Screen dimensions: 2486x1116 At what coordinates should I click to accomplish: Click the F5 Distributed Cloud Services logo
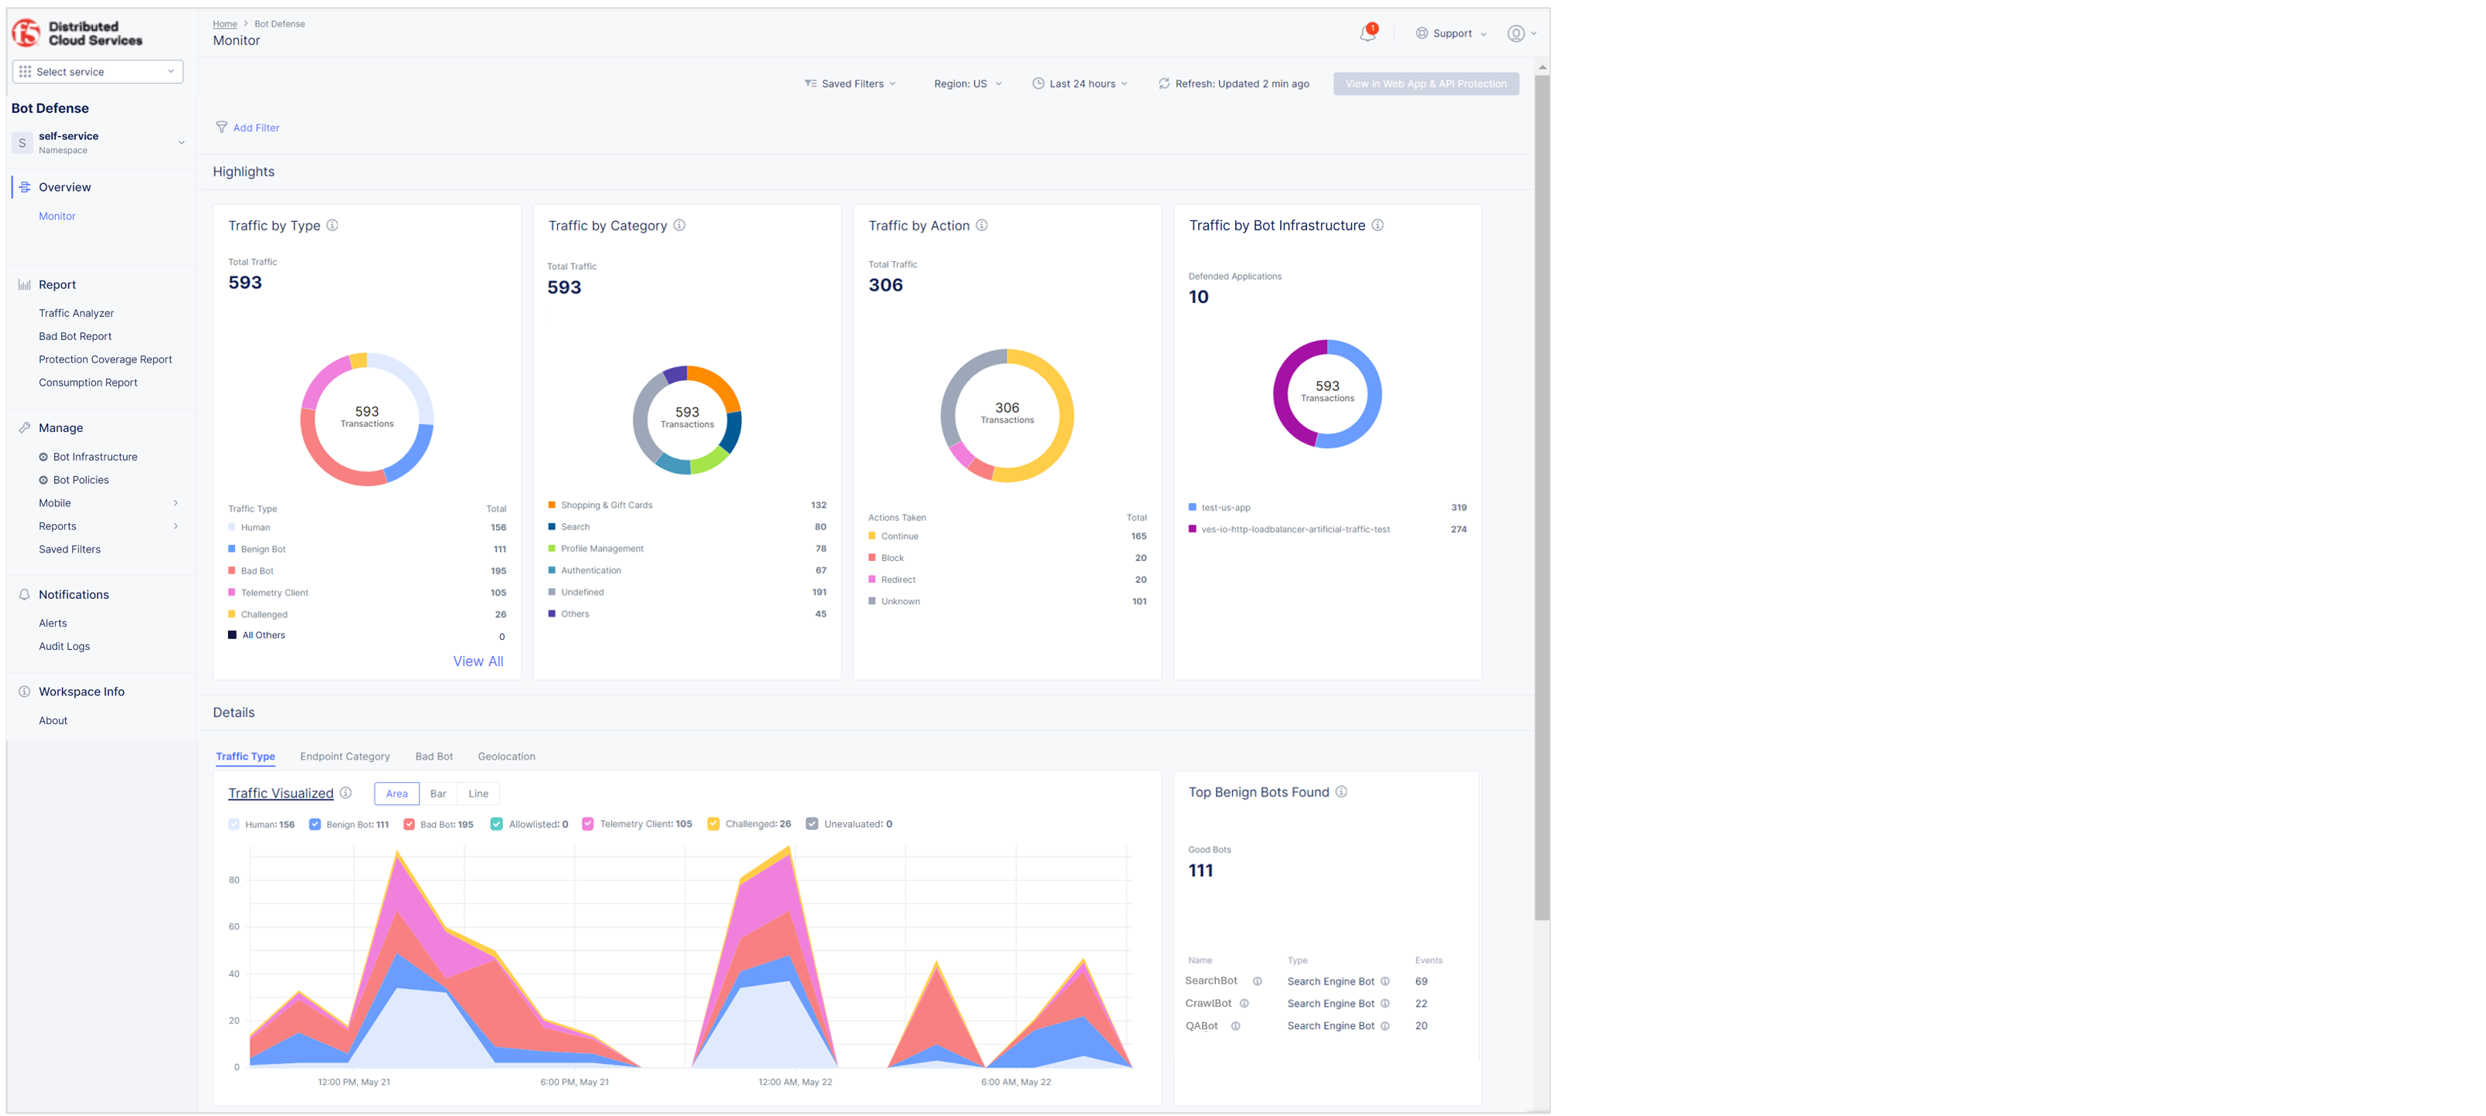click(x=29, y=31)
